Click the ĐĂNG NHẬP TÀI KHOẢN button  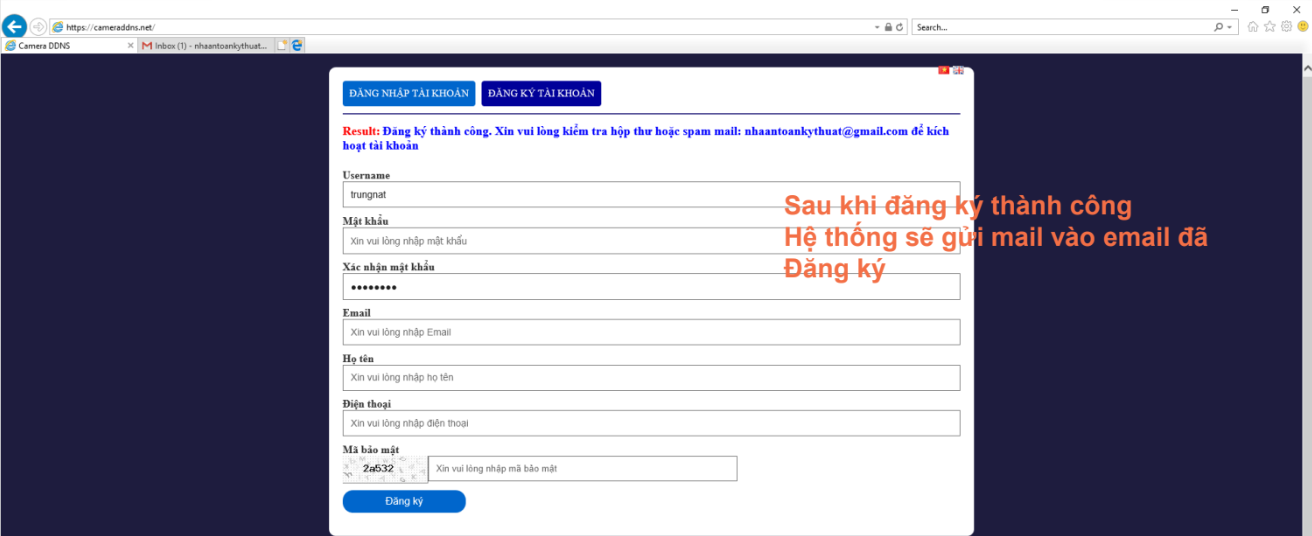(x=409, y=93)
